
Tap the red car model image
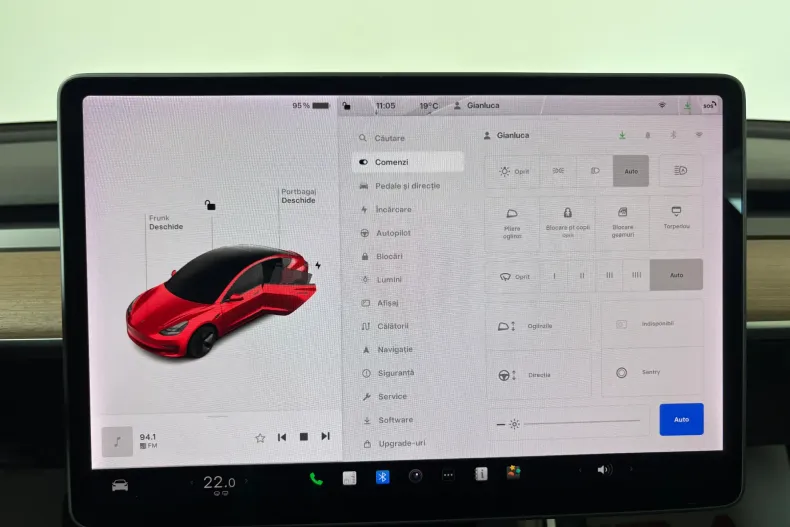pos(221,301)
